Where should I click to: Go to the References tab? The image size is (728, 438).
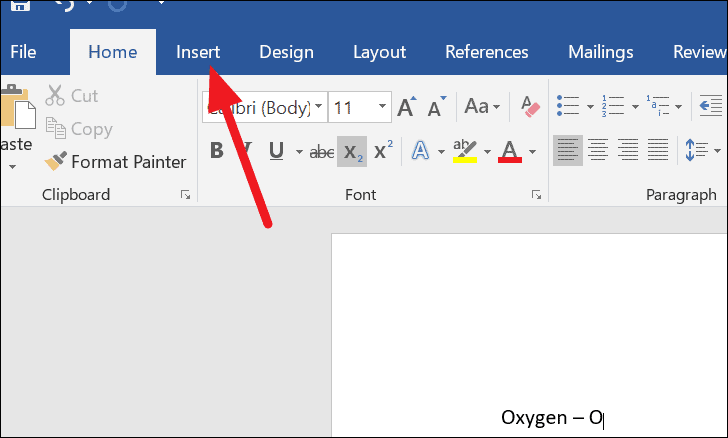487,52
